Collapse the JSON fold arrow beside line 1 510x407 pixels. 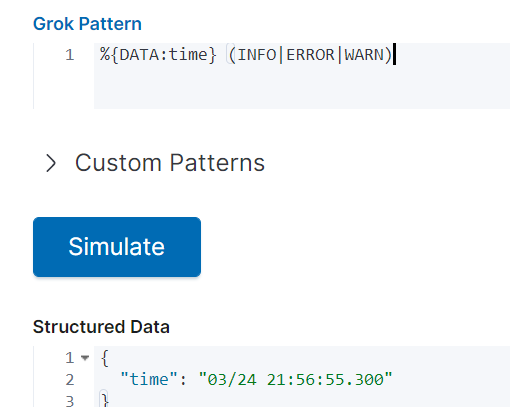pos(85,358)
